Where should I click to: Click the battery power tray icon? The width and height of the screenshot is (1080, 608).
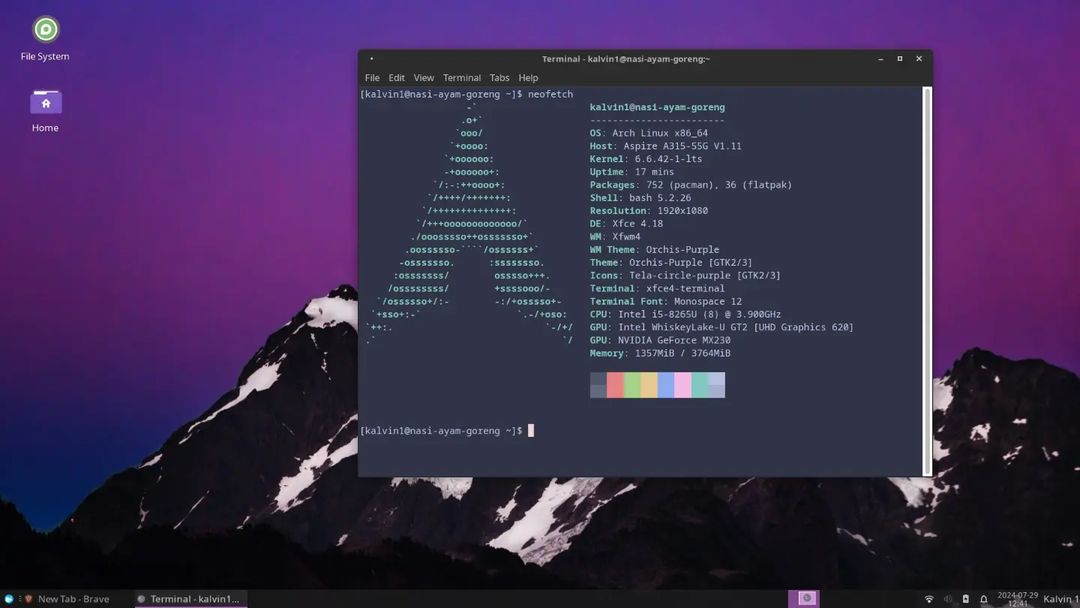tap(966, 599)
